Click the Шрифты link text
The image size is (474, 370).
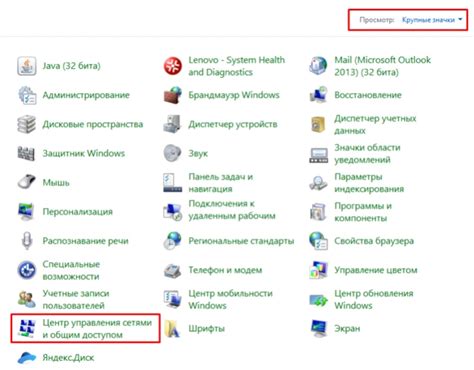[207, 329]
